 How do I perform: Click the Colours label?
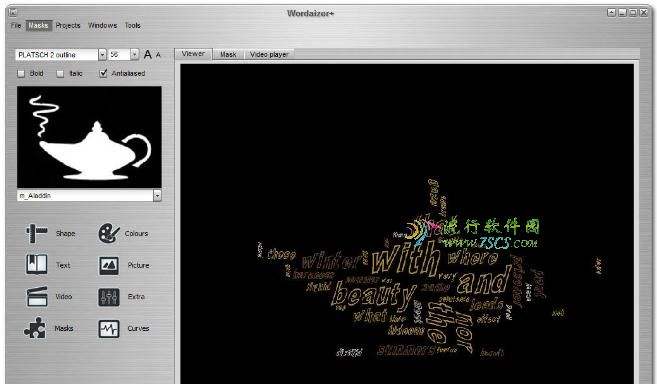[x=136, y=234]
